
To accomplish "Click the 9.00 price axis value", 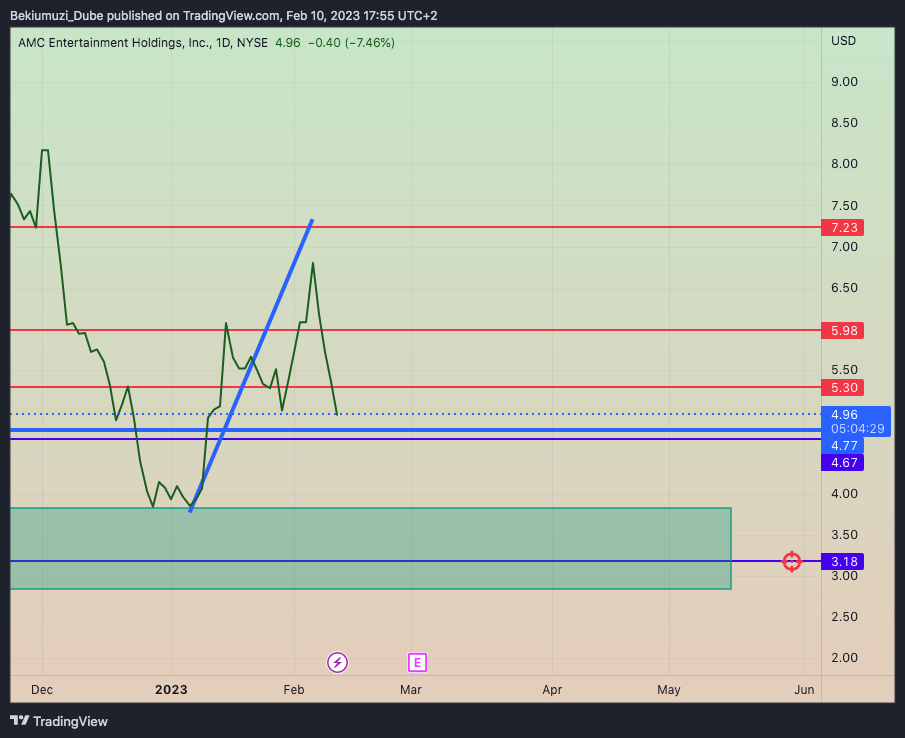I will (844, 82).
